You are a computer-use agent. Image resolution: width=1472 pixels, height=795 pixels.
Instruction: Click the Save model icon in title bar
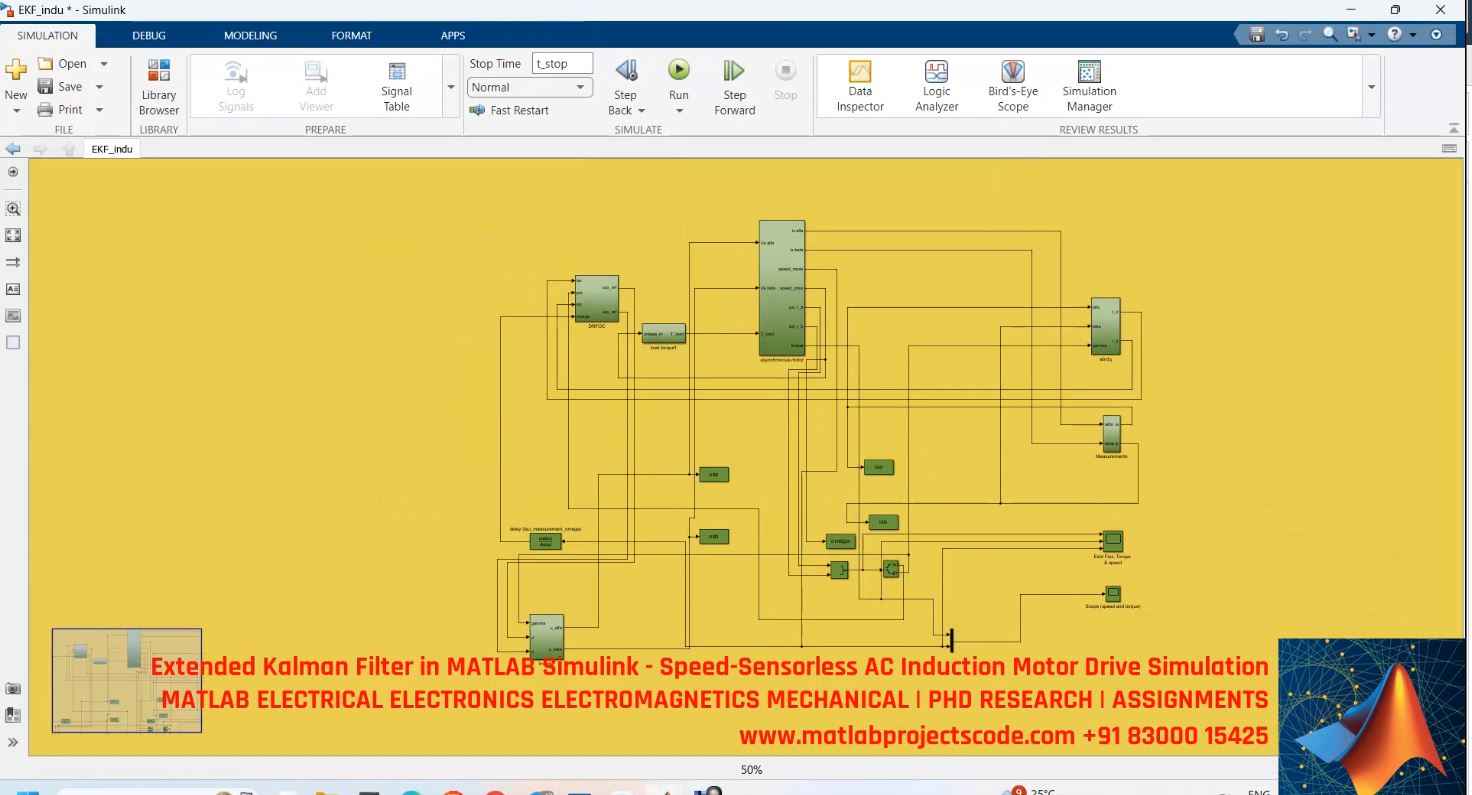pos(1255,33)
